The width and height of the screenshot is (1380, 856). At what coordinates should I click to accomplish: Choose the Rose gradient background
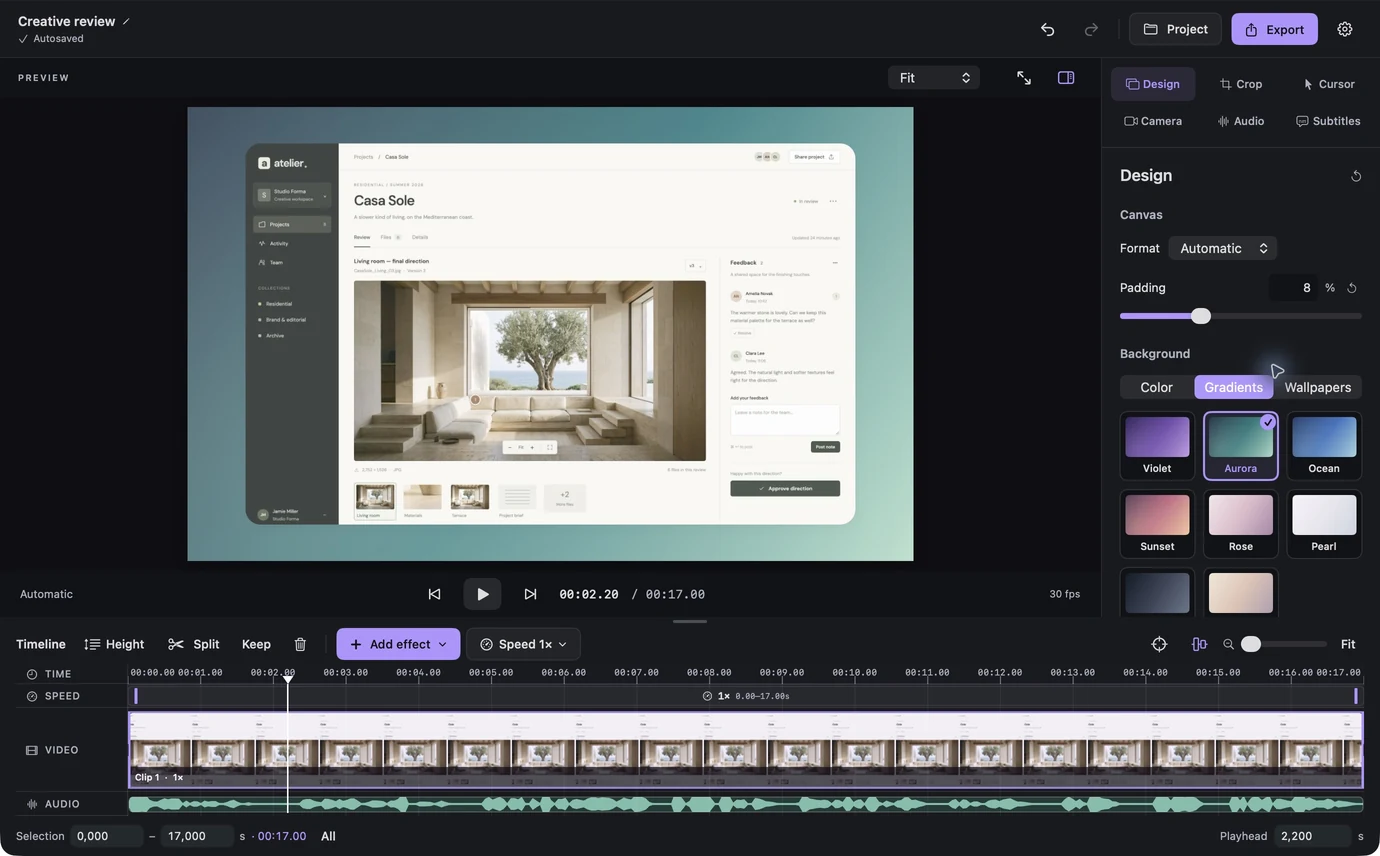point(1241,524)
